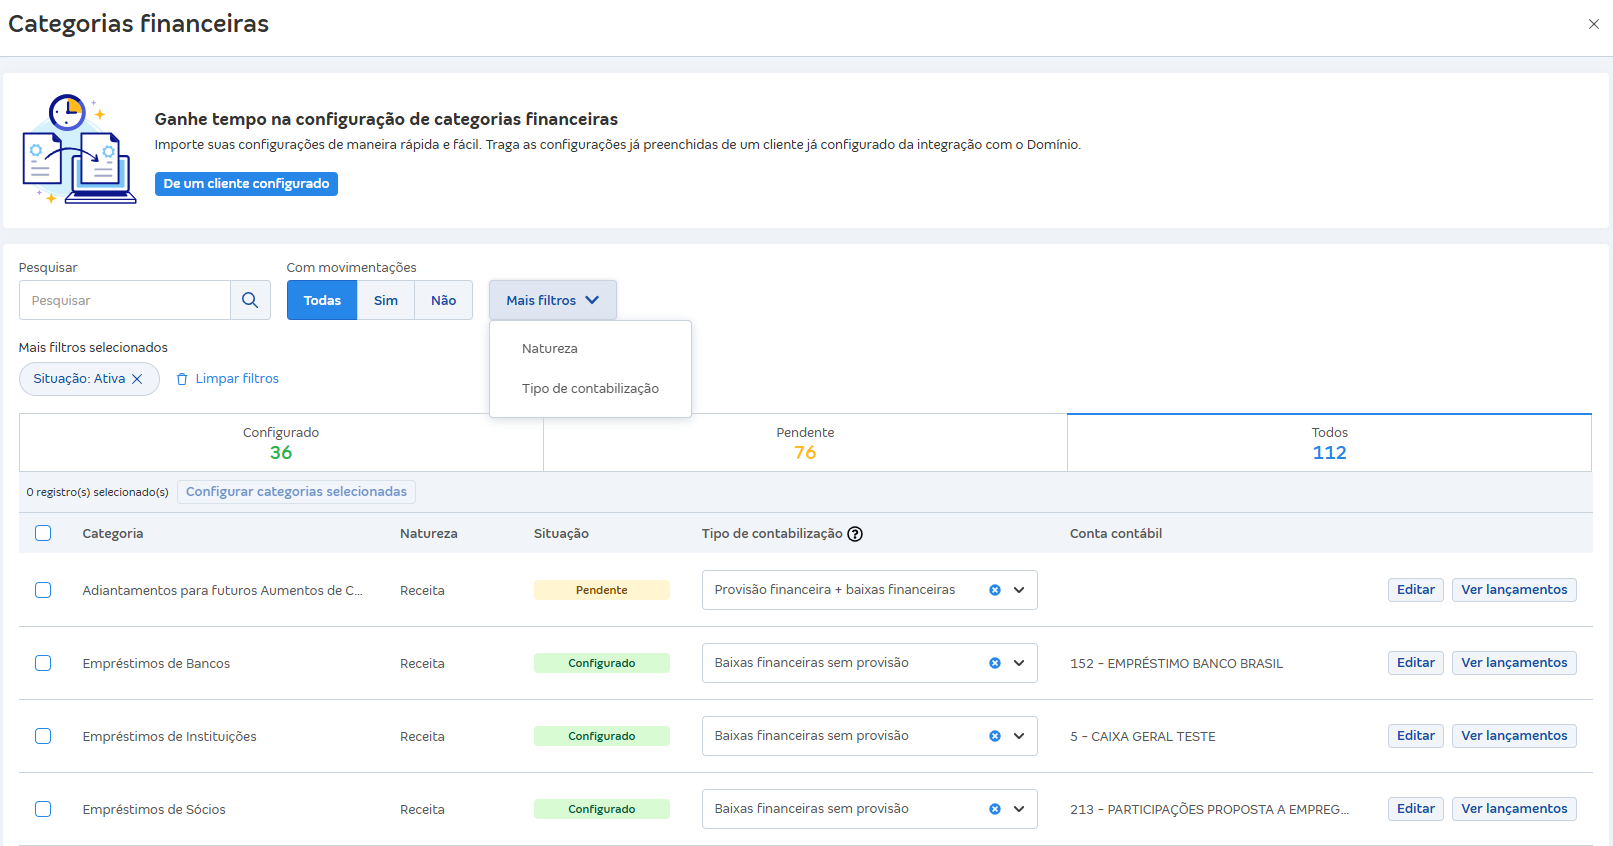Clear contabilização type for Empréstimos de Sócios
The image size is (1613, 846).
(995, 809)
